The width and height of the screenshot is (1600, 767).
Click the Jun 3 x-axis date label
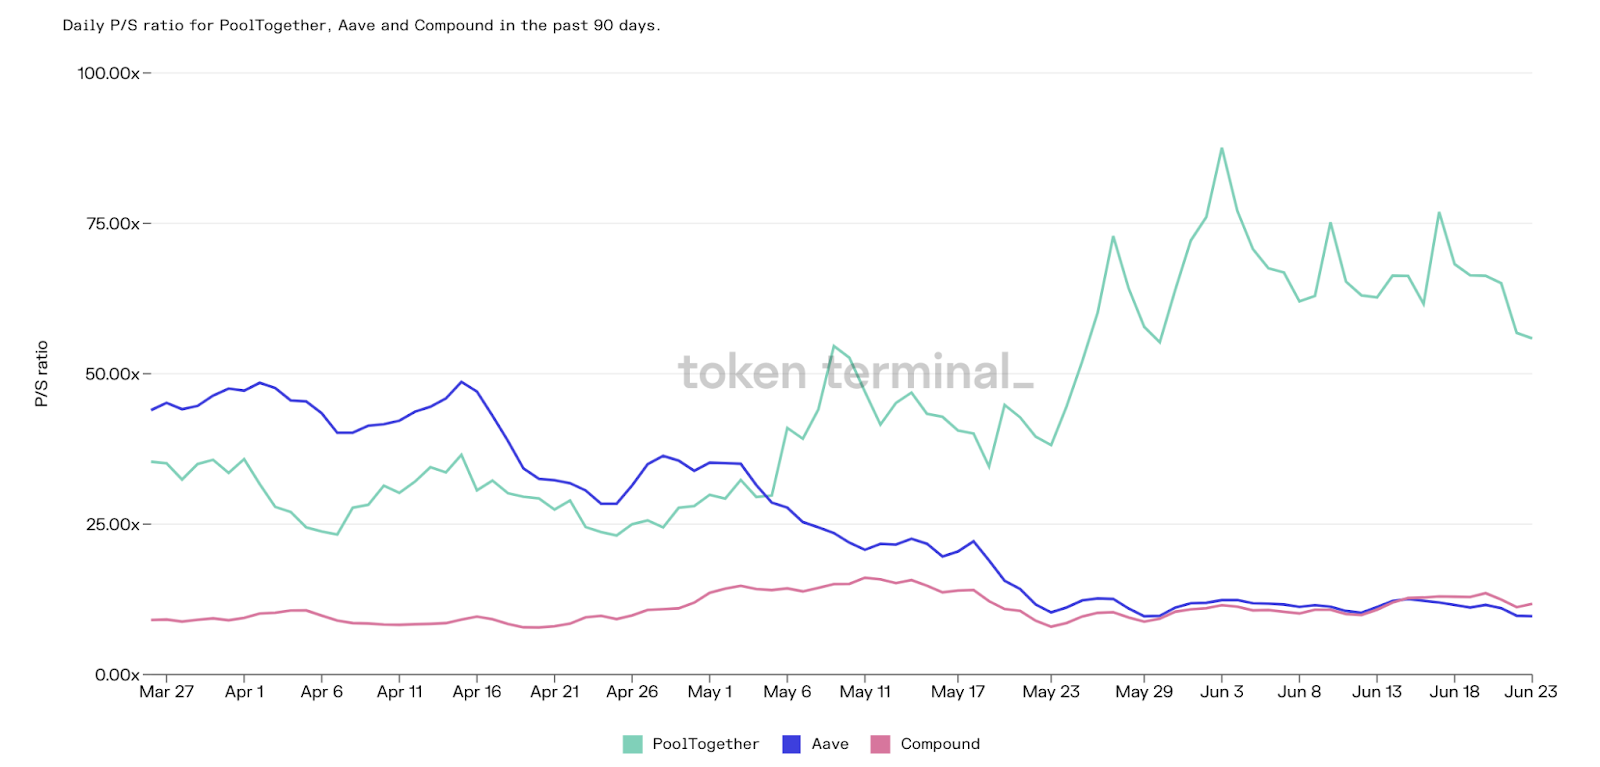click(x=1222, y=692)
